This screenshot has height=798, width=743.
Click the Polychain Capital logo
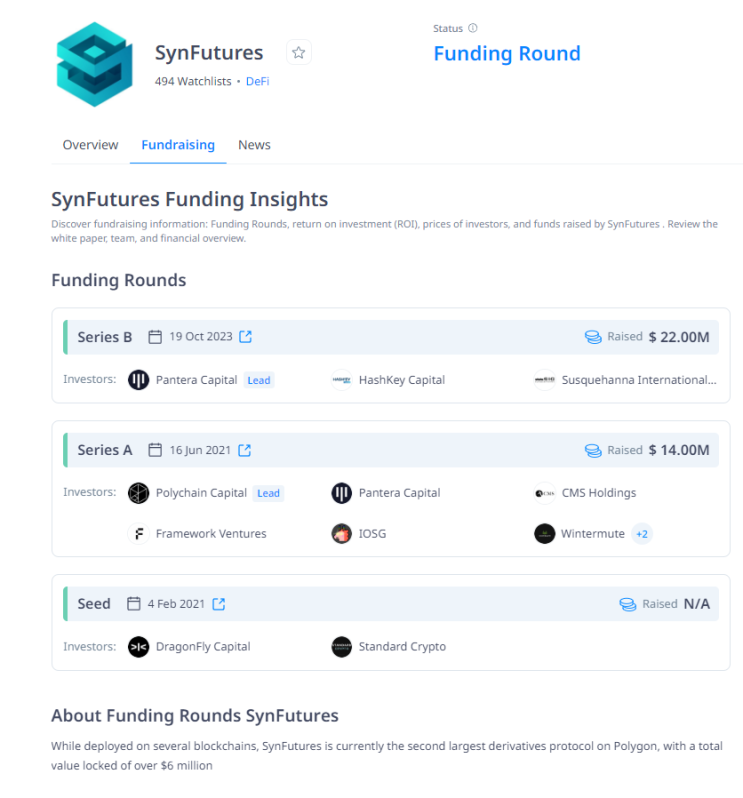139,493
